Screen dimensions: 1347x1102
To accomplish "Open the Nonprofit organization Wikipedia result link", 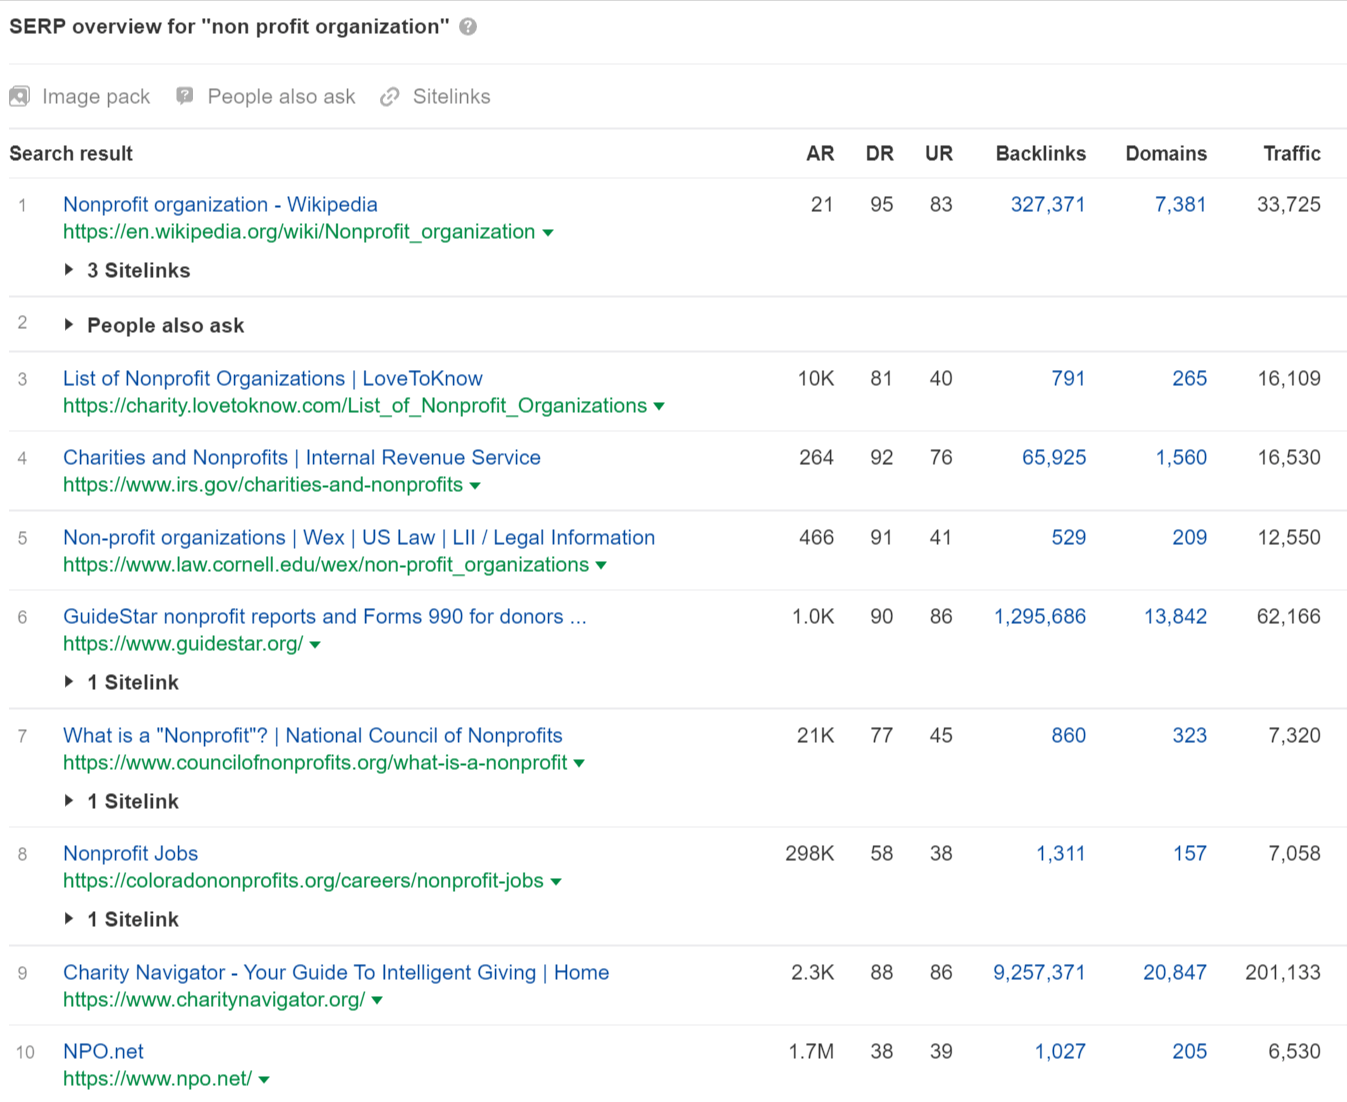I will [x=219, y=204].
